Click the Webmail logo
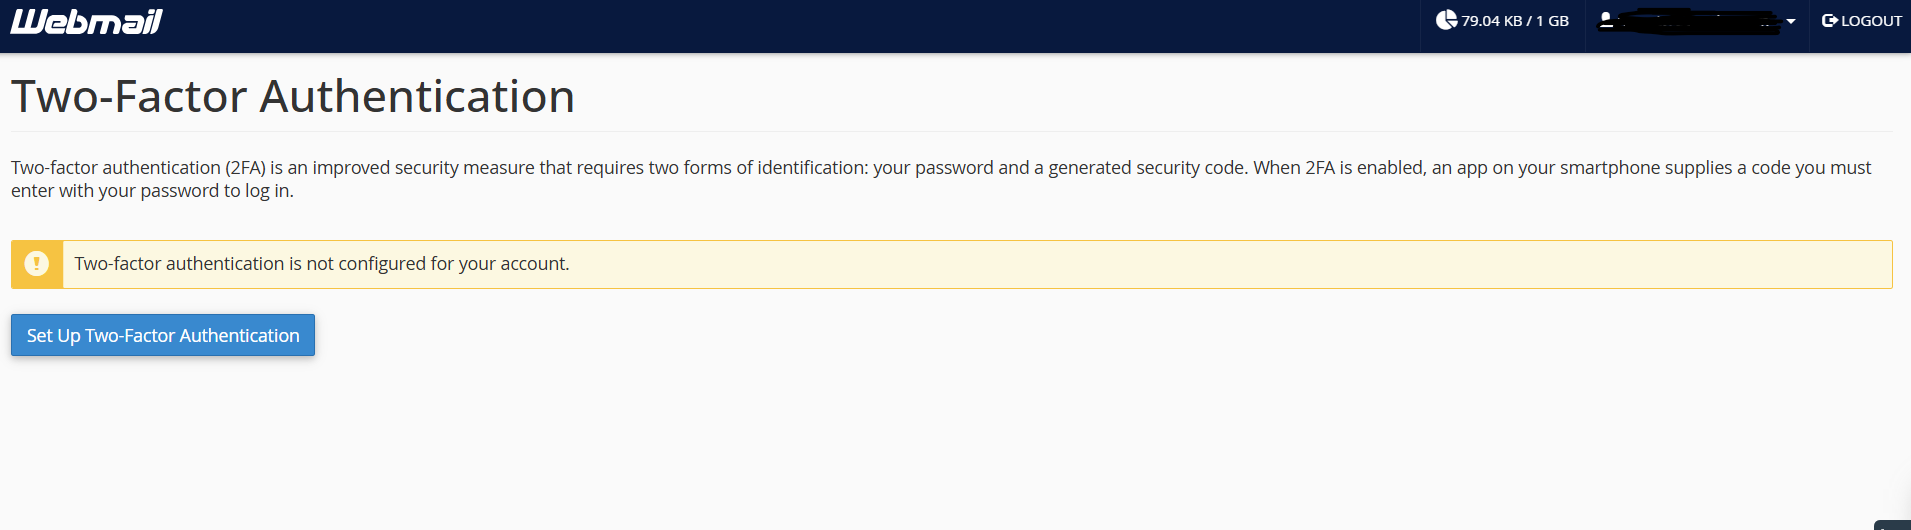 tap(86, 21)
